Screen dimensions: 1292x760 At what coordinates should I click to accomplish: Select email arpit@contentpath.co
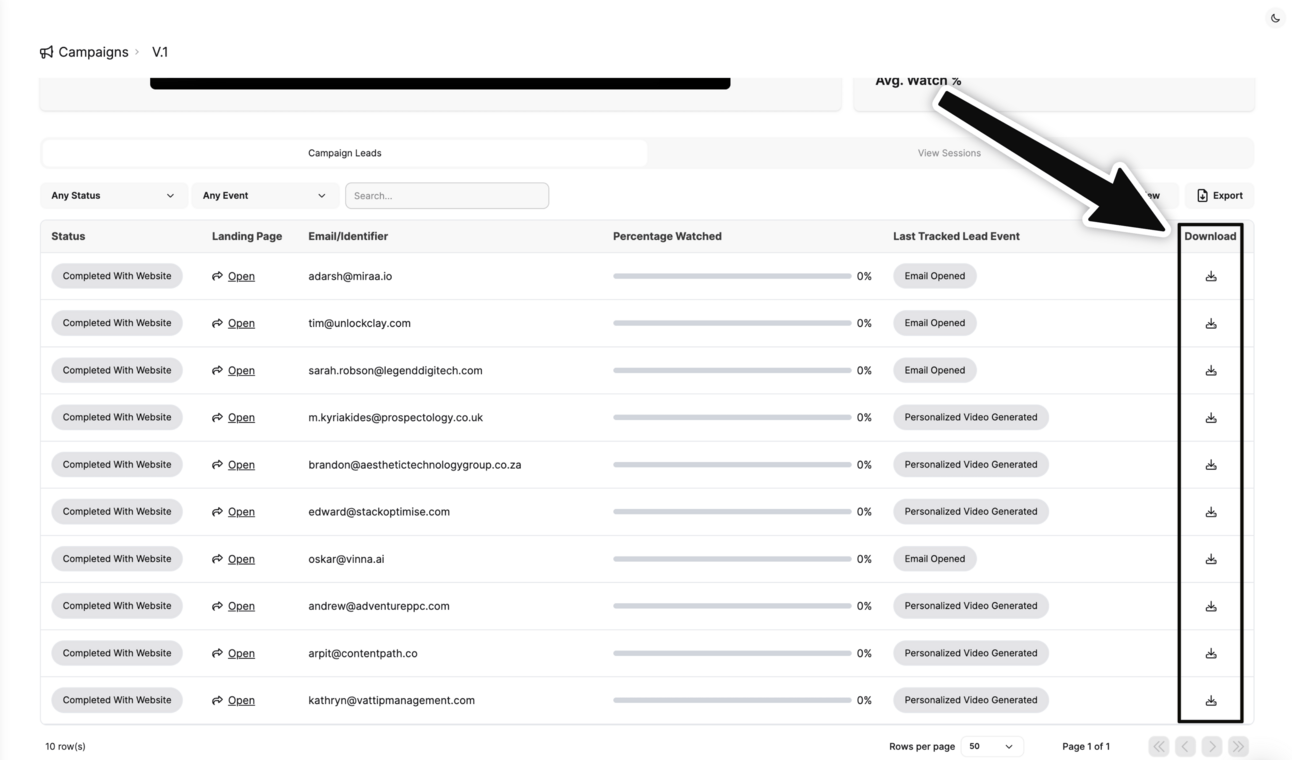coord(363,653)
